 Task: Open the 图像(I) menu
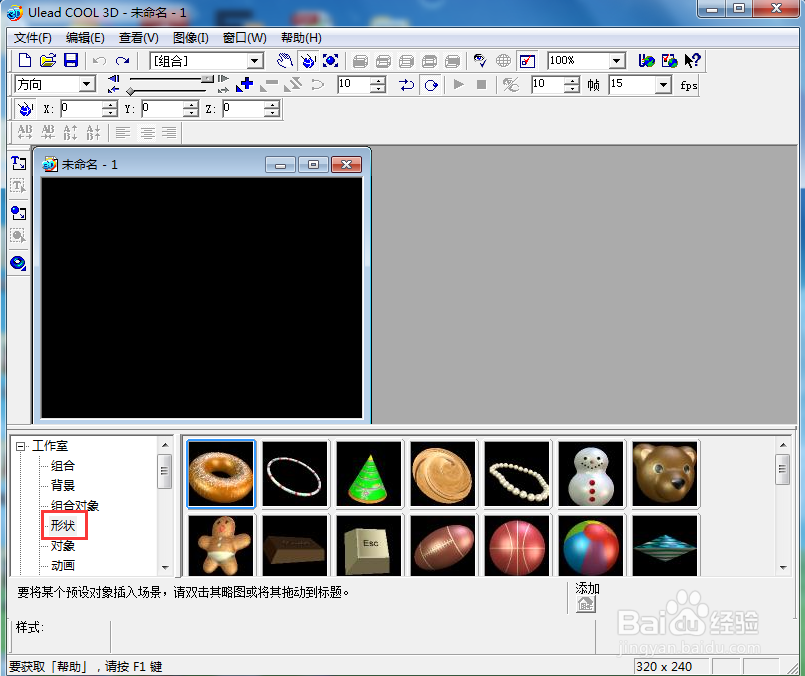coord(190,38)
